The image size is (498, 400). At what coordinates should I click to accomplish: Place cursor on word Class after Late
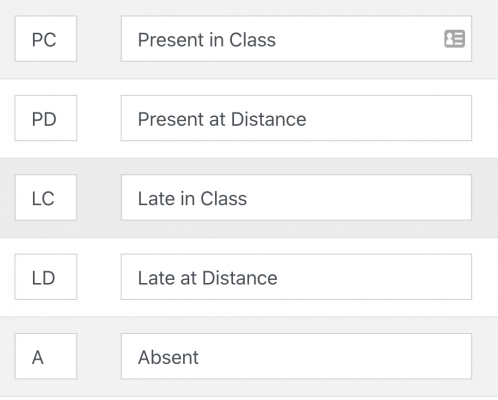pyautogui.click(x=224, y=199)
